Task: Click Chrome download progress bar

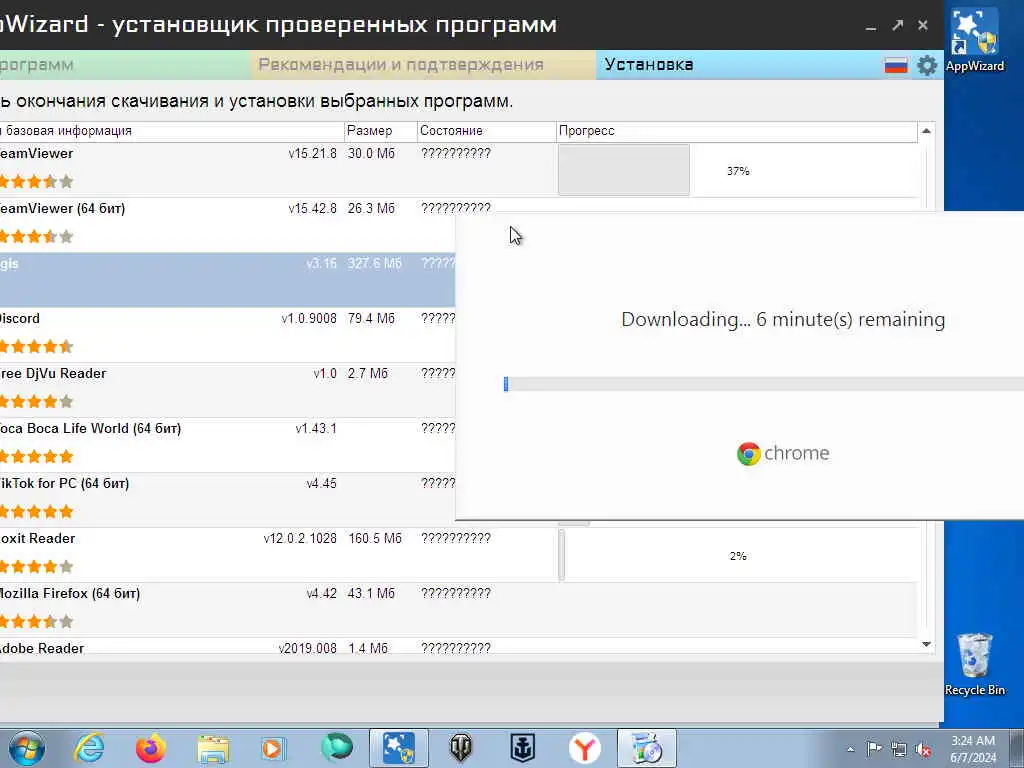Action: click(x=763, y=384)
